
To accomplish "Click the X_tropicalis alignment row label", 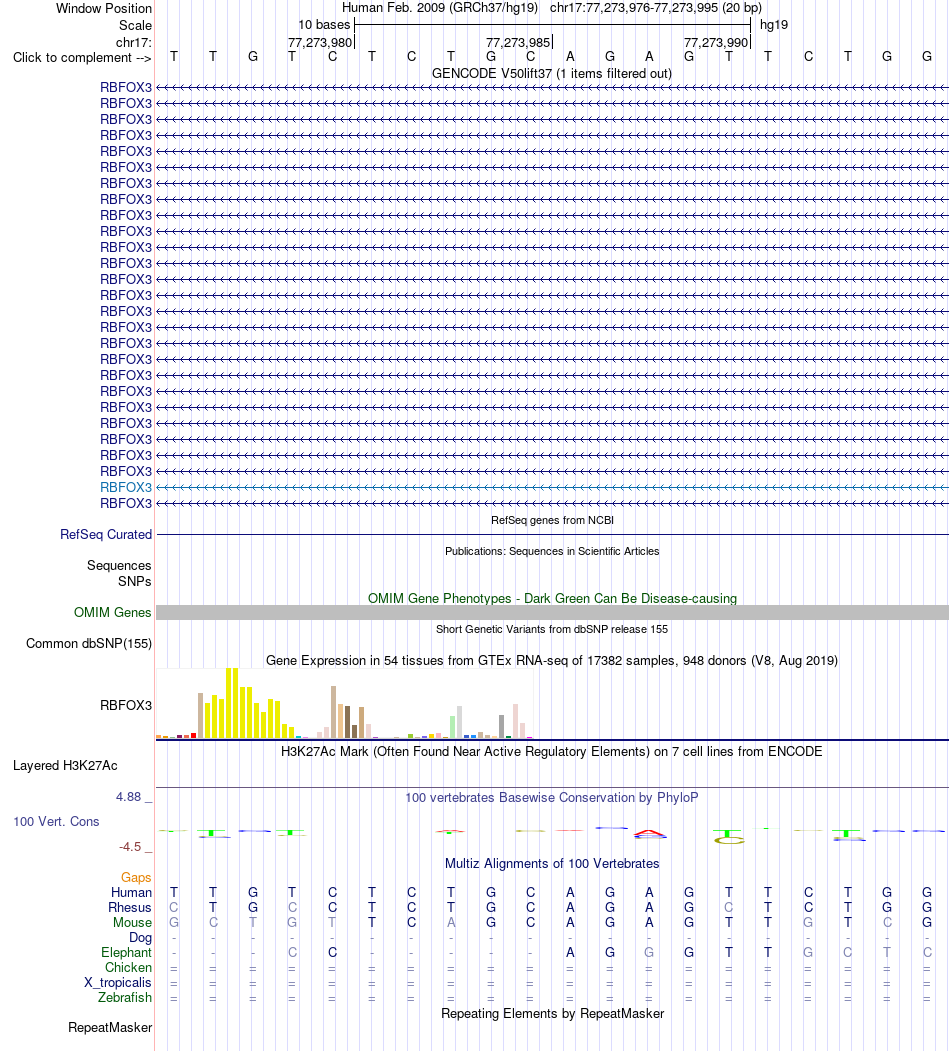I will click(118, 983).
